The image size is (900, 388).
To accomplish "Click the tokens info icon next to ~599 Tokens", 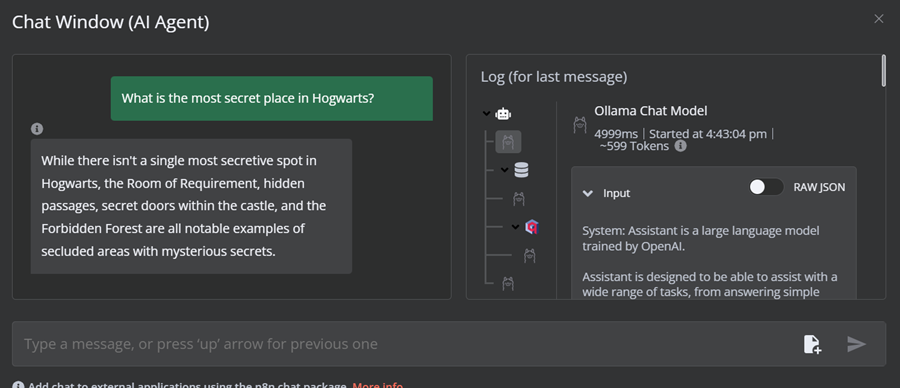I will pos(680,146).
